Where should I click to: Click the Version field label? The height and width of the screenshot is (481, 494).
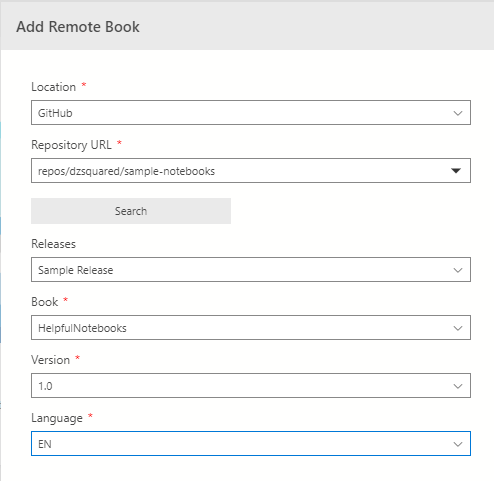(x=51, y=360)
